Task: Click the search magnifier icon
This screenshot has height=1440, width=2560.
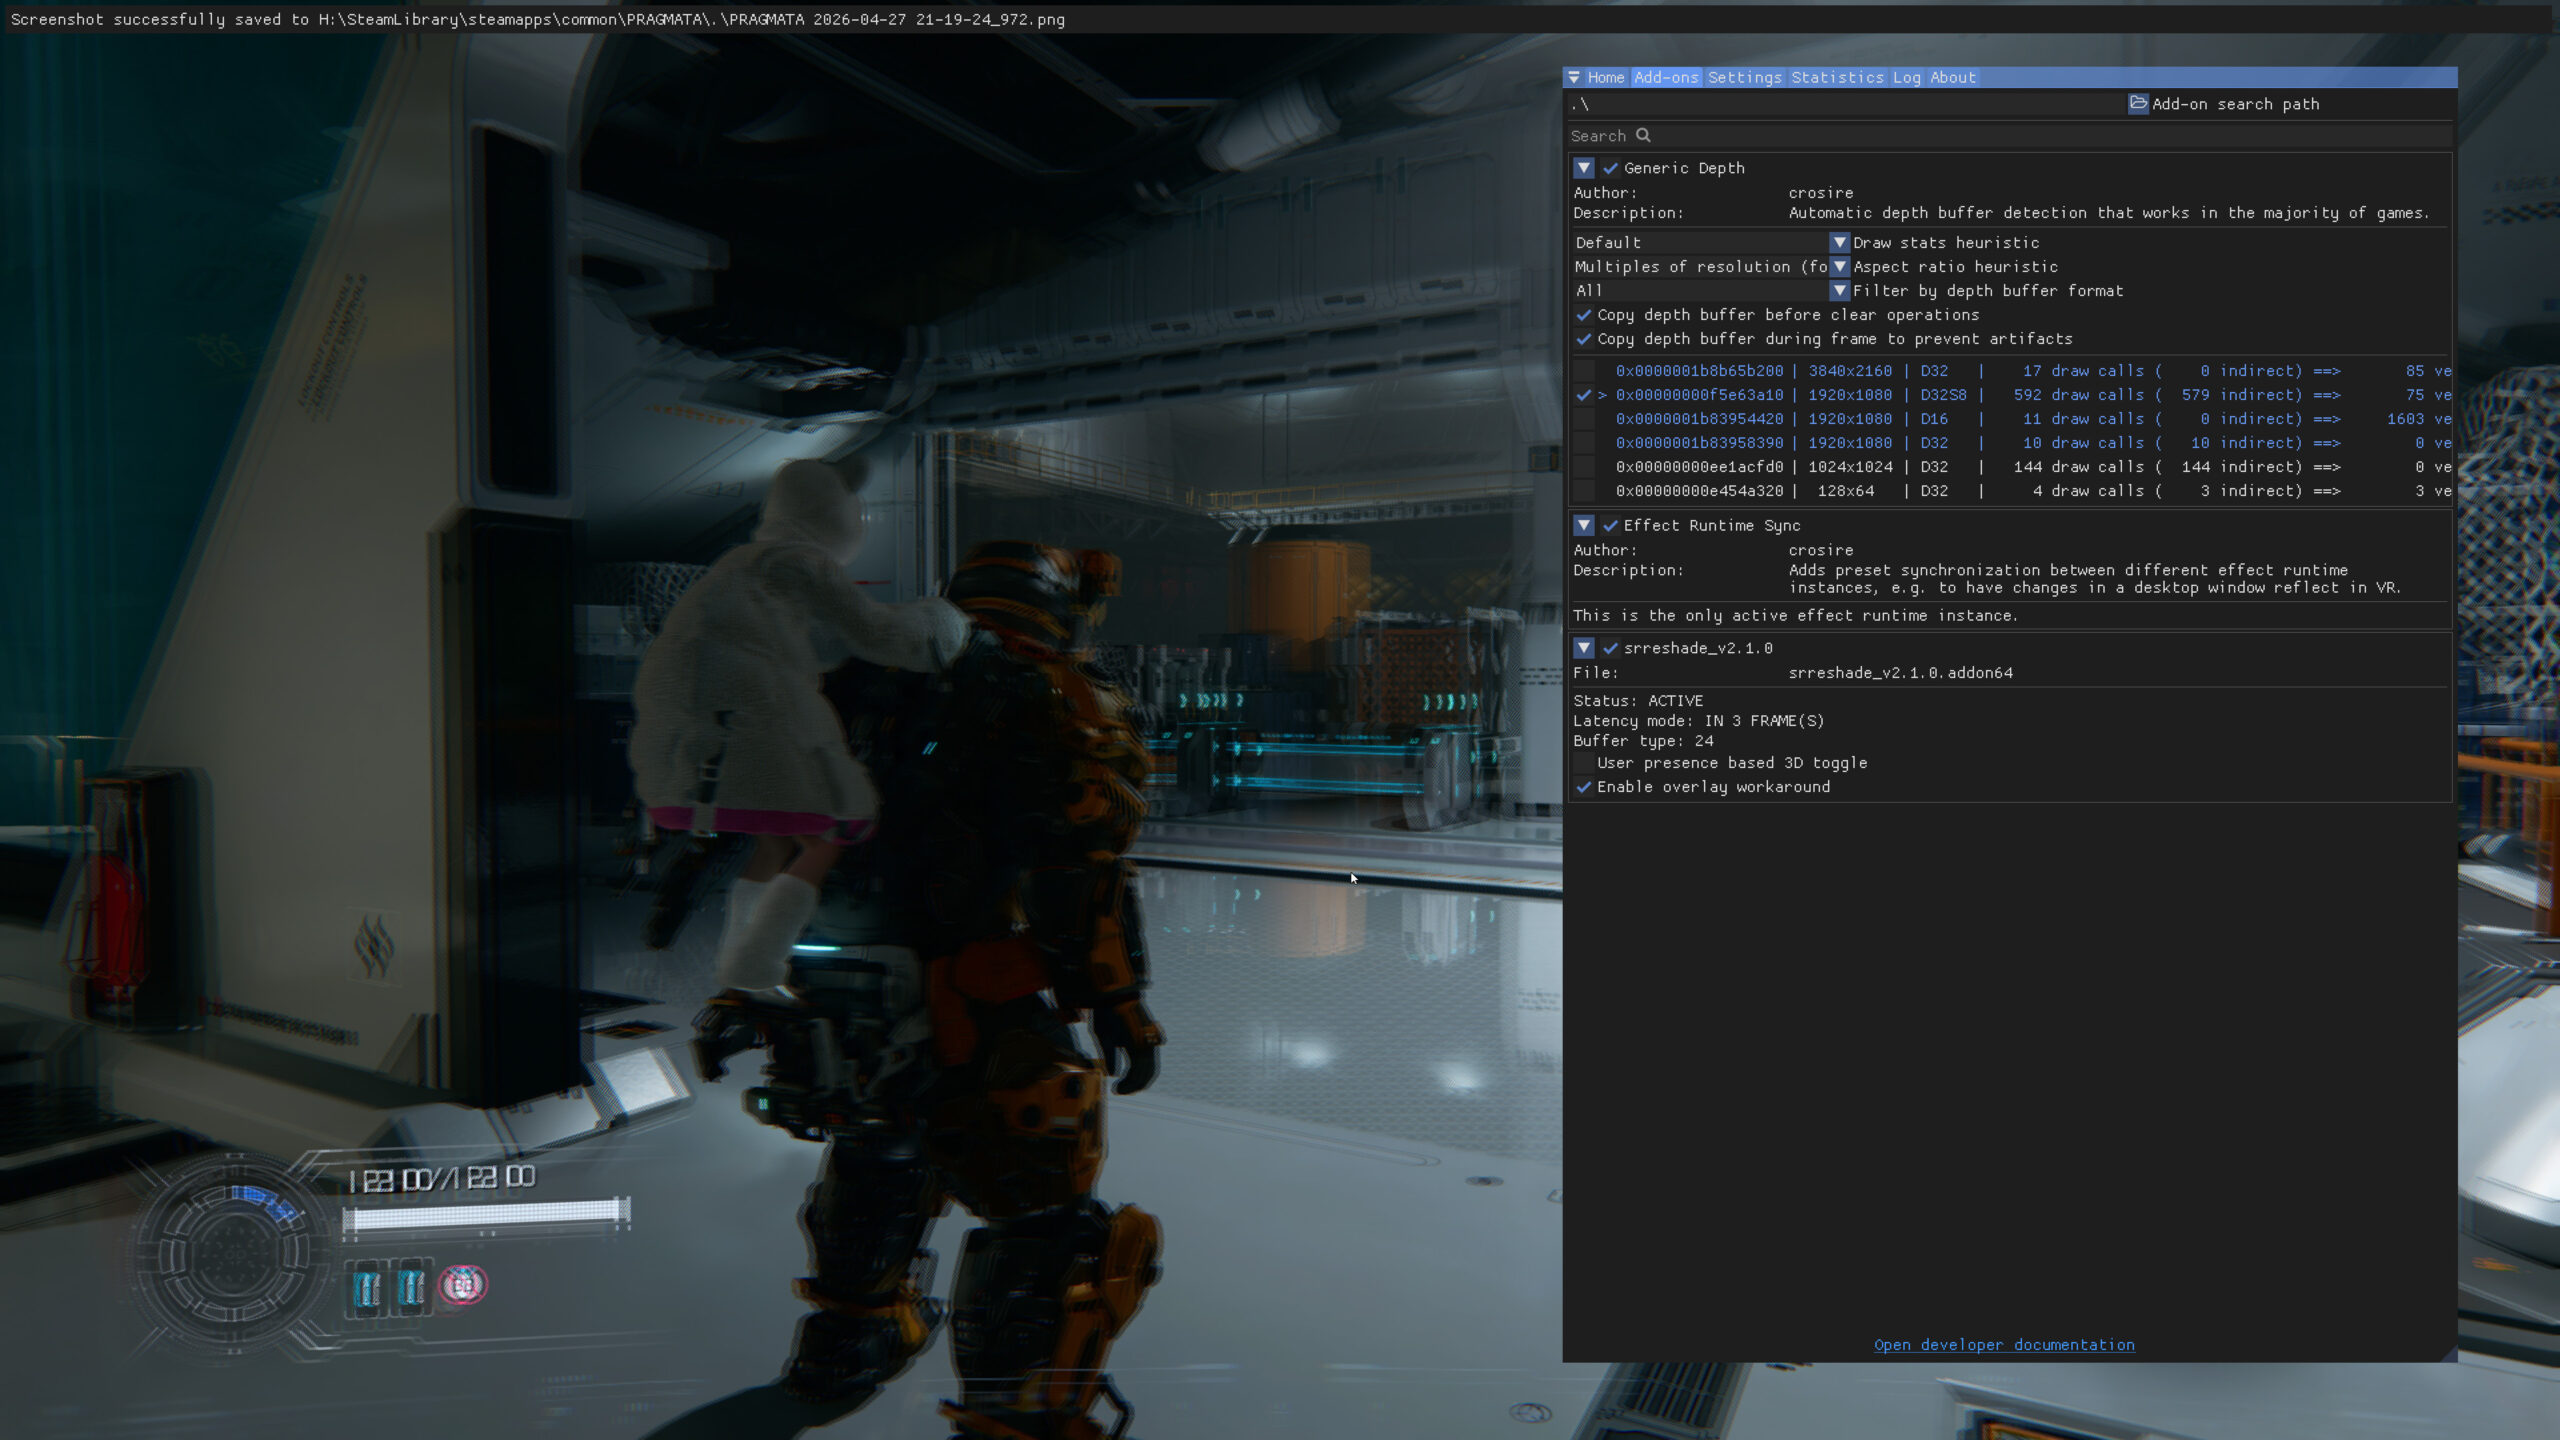Action: [1643, 135]
